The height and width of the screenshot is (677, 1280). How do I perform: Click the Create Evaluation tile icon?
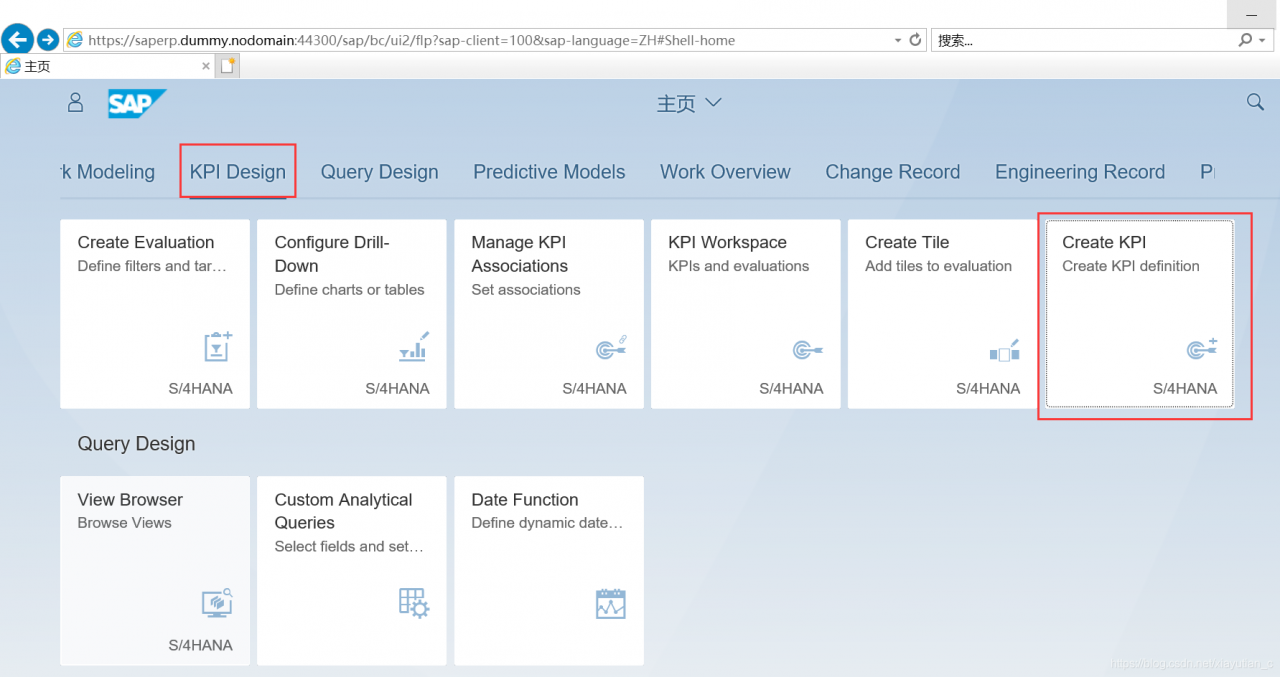[217, 346]
